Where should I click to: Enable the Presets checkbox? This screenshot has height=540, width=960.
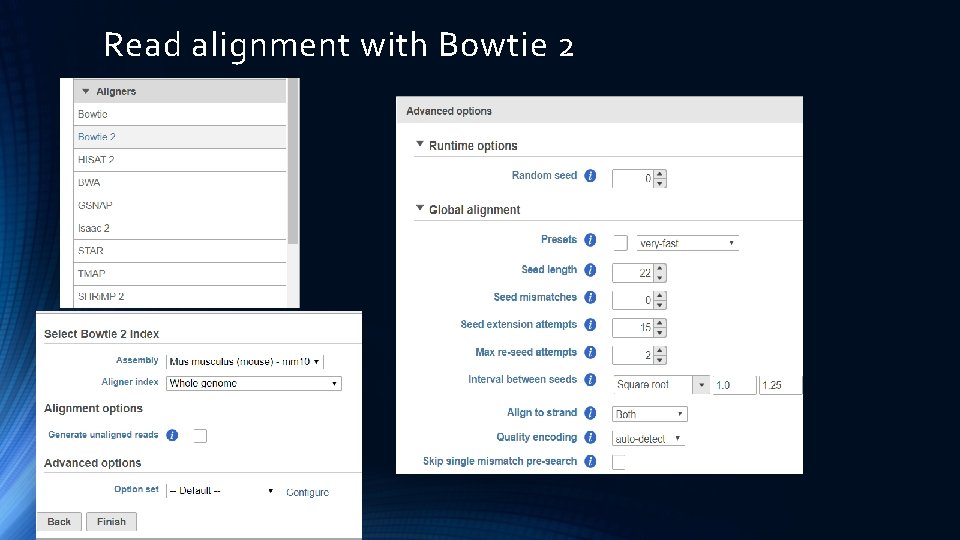(620, 243)
